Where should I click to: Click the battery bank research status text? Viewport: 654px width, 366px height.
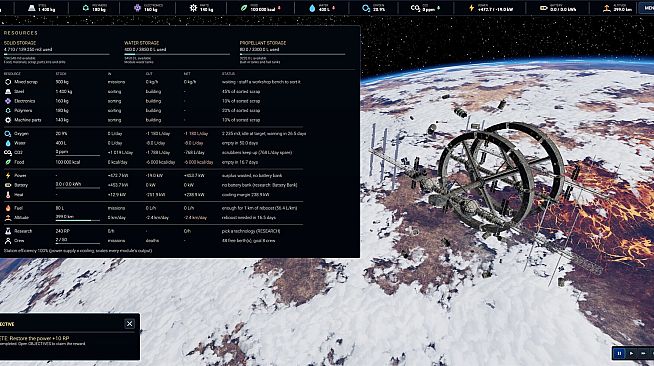pyautogui.click(x=259, y=185)
